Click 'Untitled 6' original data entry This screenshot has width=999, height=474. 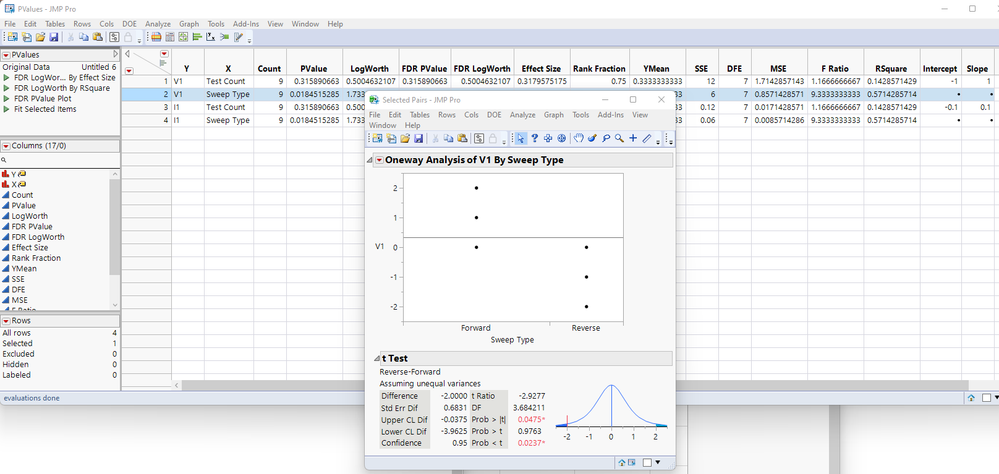[99, 67]
